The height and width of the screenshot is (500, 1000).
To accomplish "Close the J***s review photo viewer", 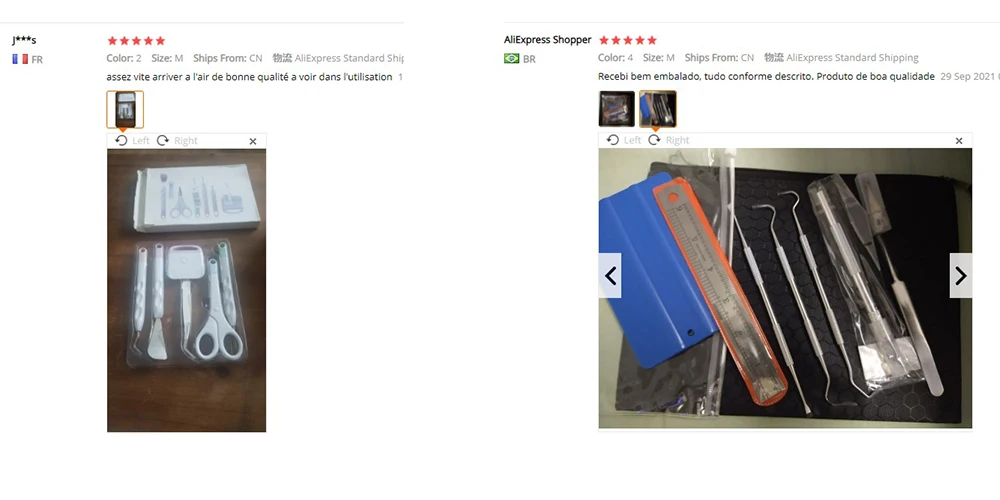I will pyautogui.click(x=253, y=142).
